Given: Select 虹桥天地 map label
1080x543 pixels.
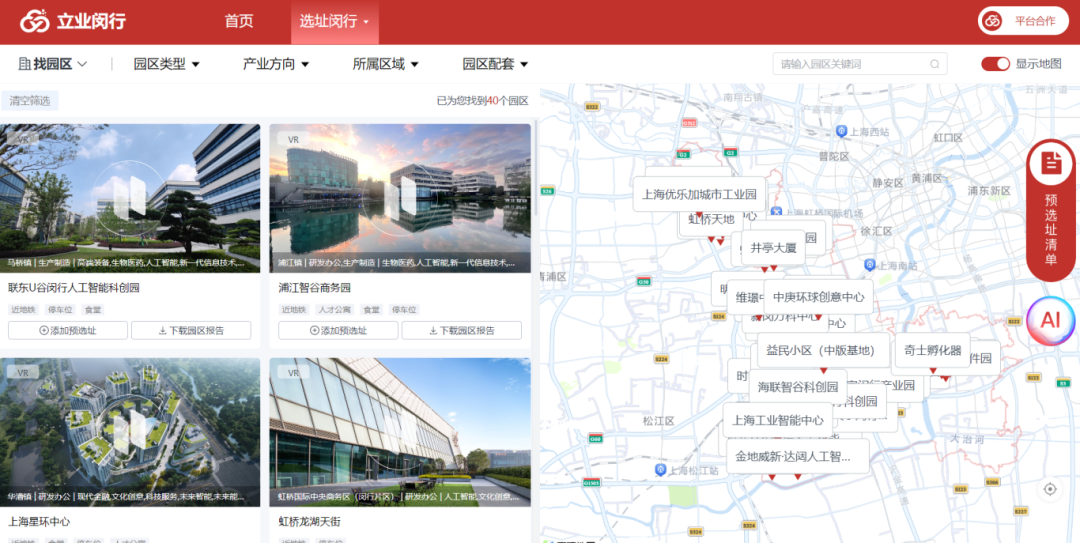Looking at the screenshot, I should 712,220.
